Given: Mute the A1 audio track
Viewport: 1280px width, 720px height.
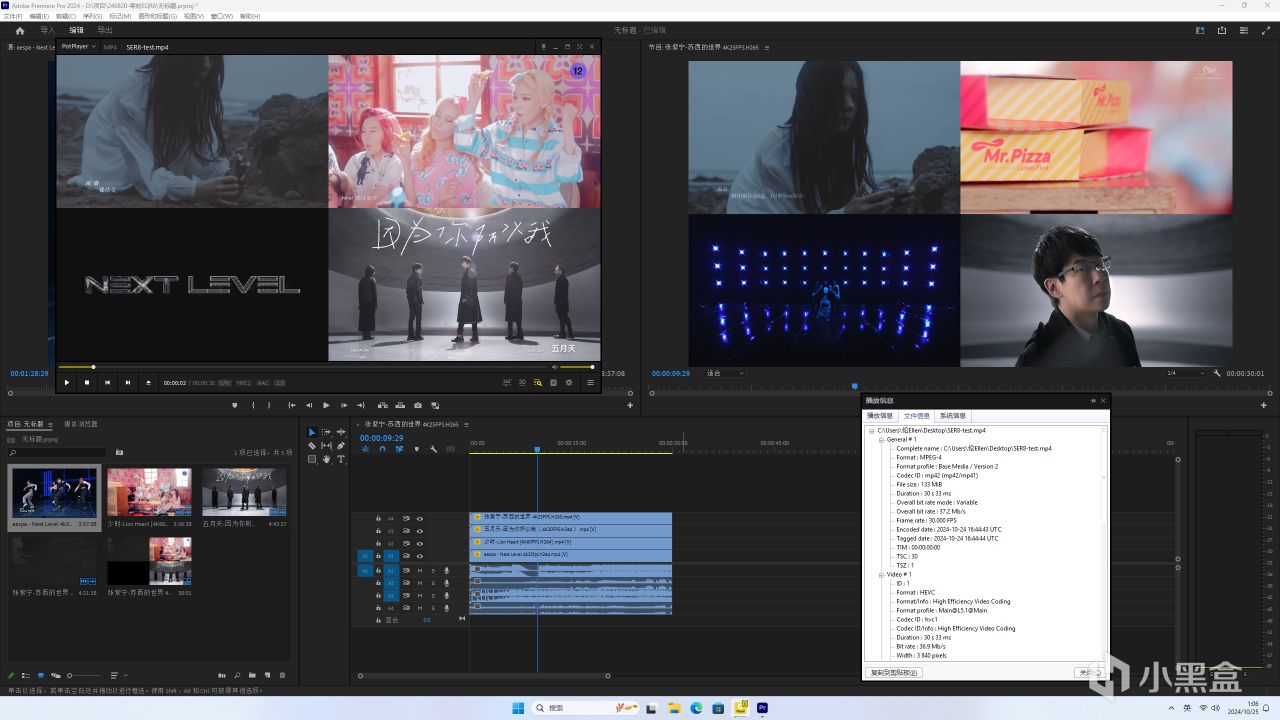Looking at the screenshot, I should pos(419,570).
